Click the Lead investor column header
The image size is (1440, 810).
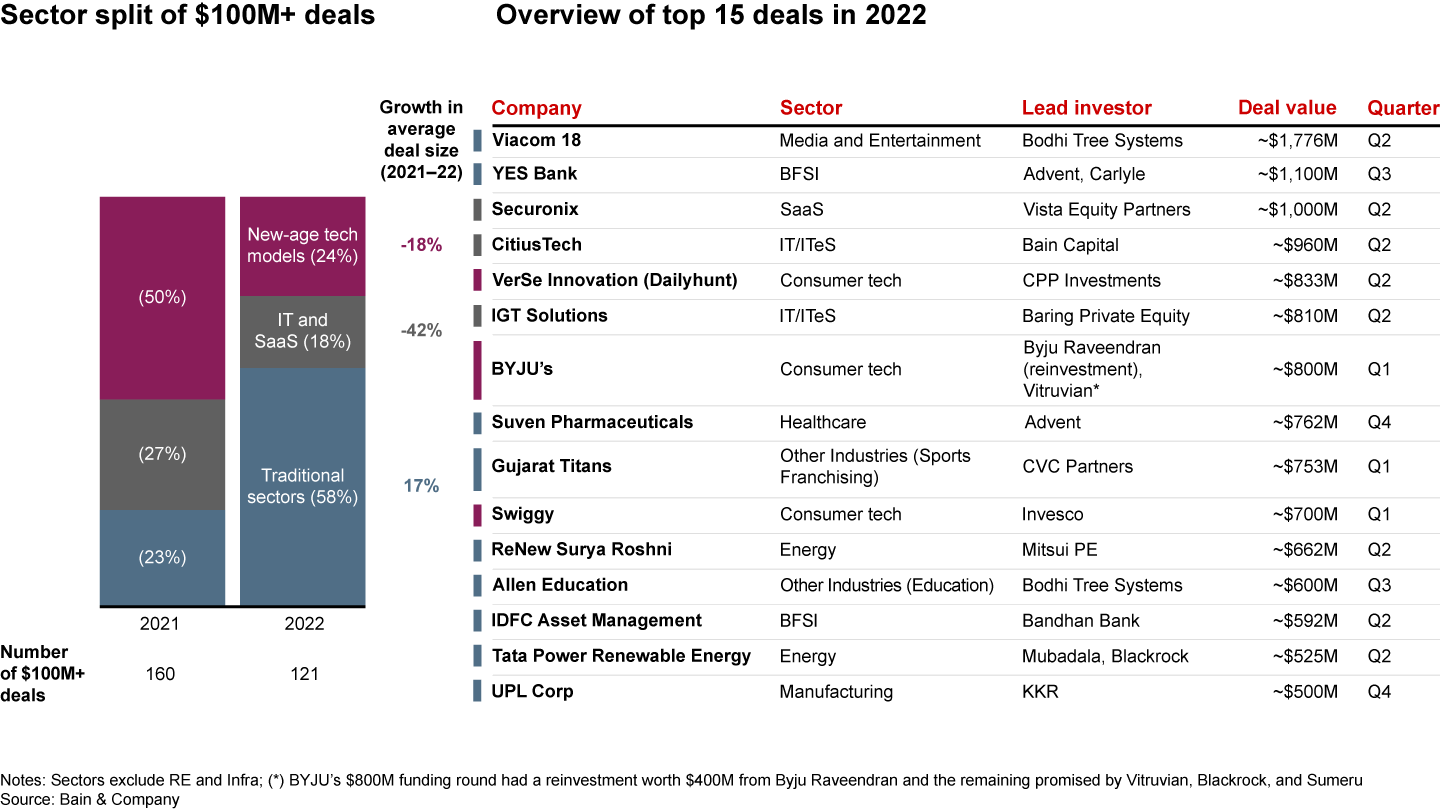tap(1086, 108)
